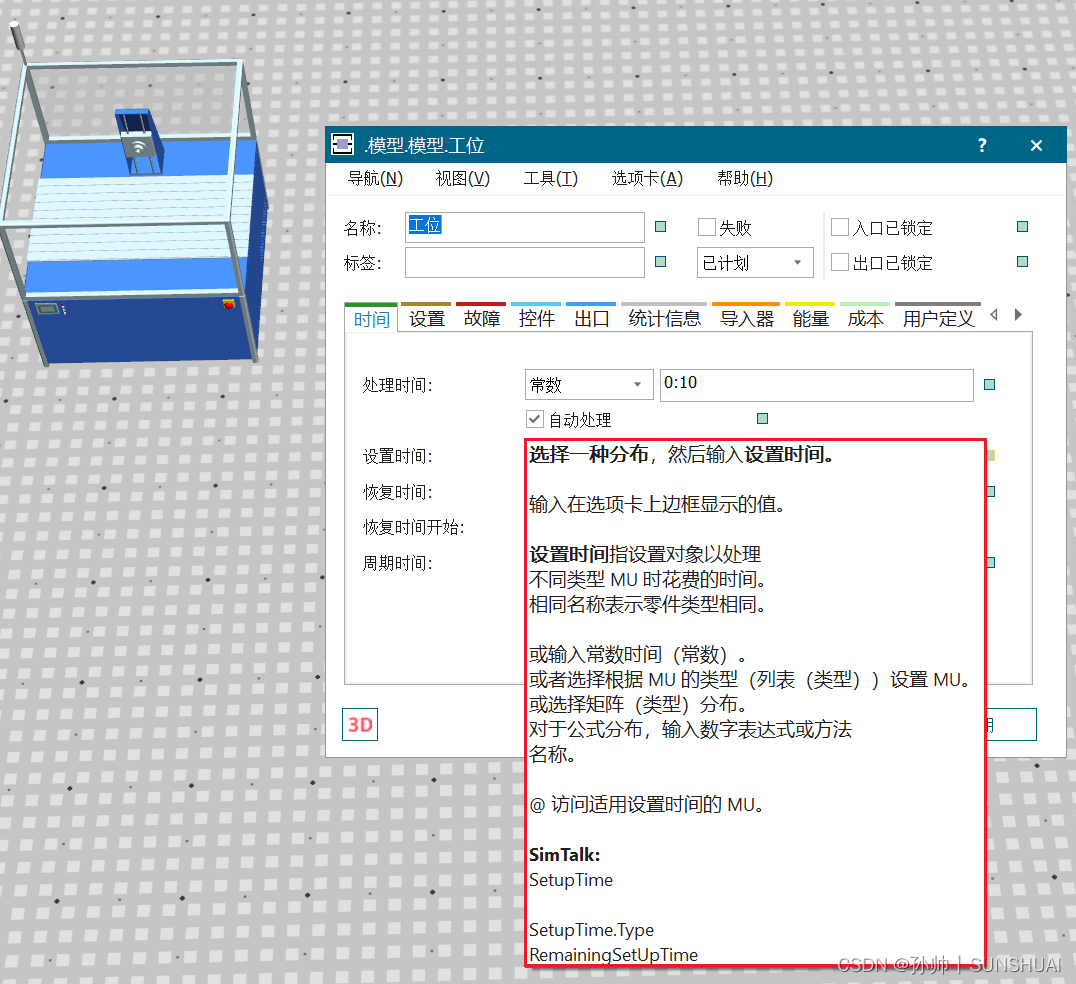
Task: Click the 周期时间 label
Action: (x=397, y=563)
